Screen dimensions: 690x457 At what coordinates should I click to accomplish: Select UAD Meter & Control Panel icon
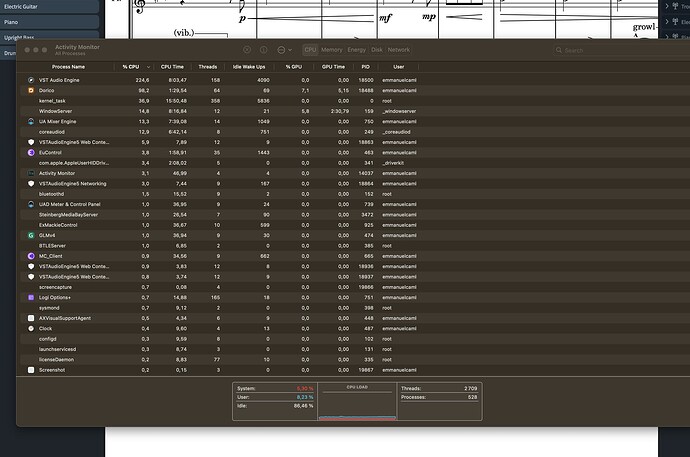31,204
